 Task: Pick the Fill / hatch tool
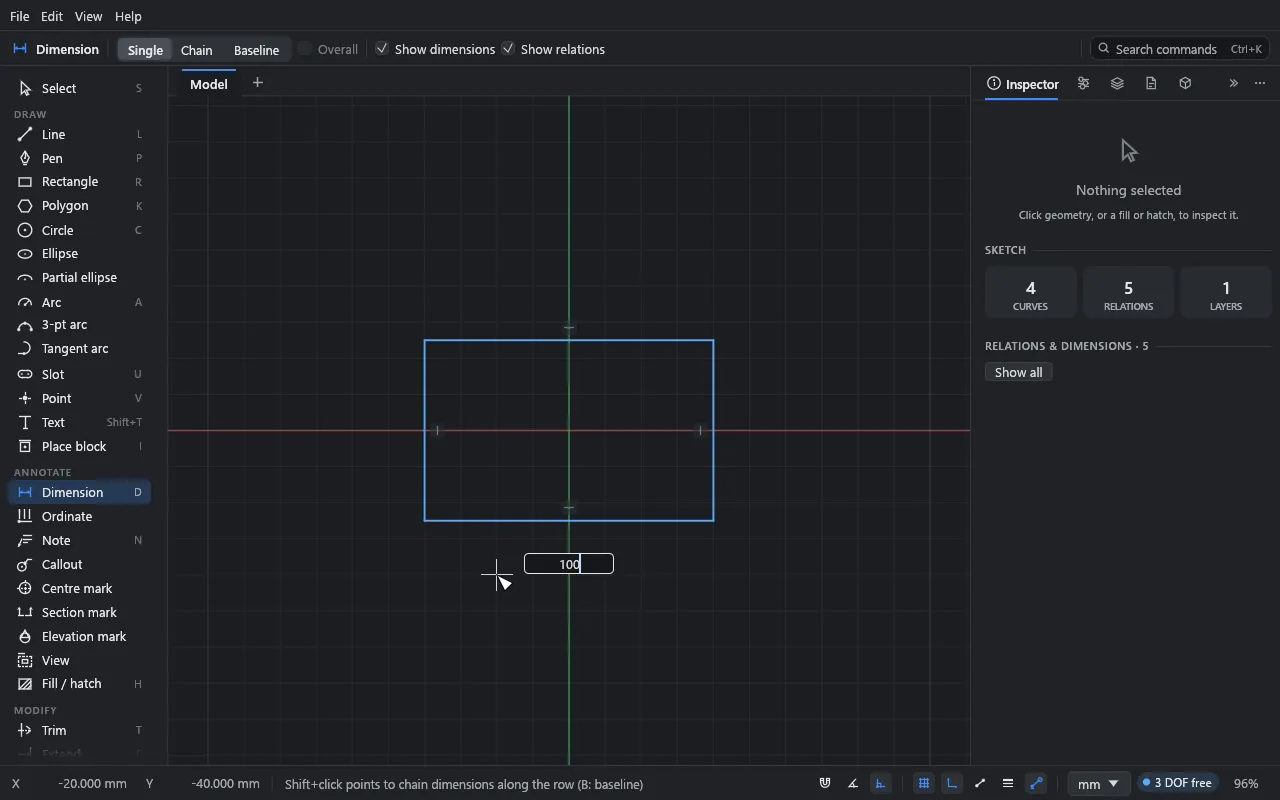point(80,684)
